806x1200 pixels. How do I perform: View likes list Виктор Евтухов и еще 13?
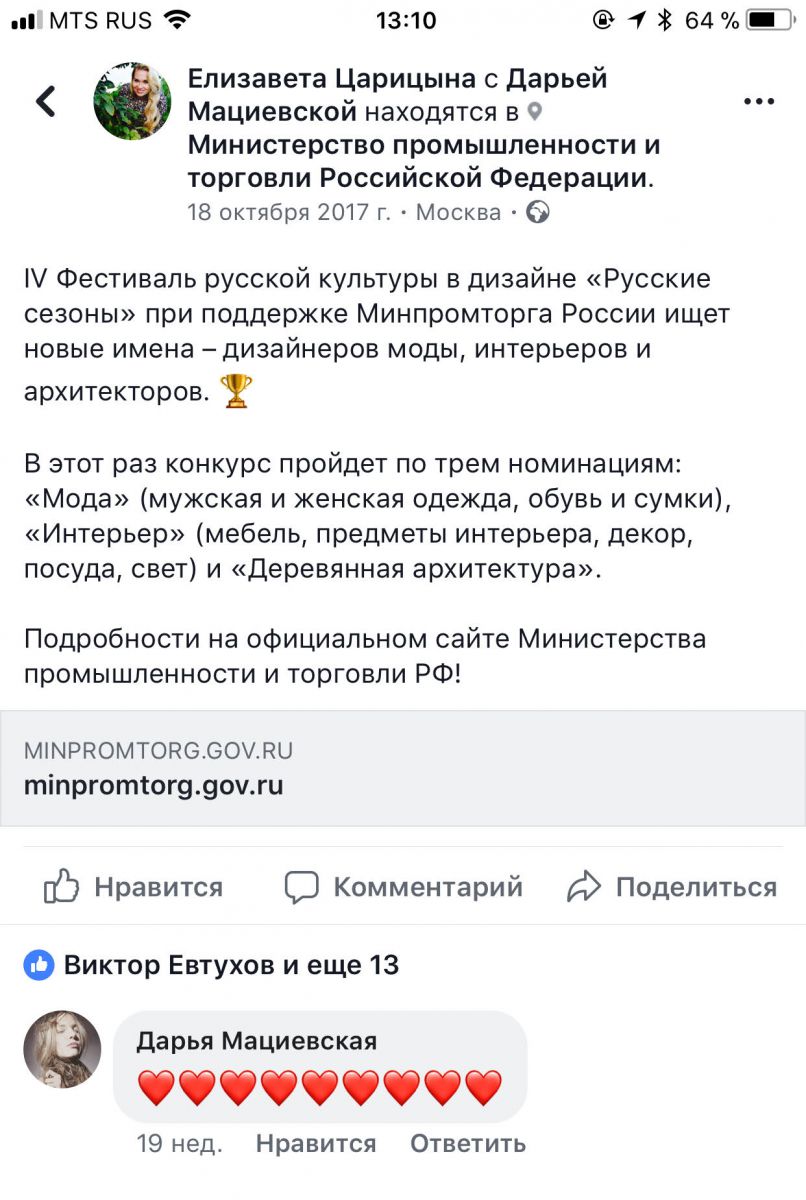(231, 965)
